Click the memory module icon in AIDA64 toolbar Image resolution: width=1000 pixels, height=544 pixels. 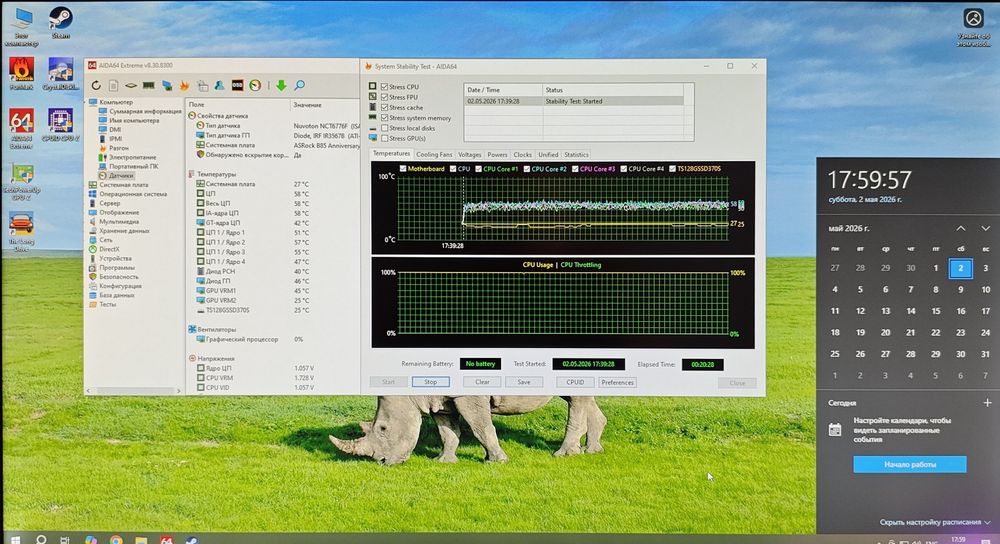click(149, 85)
